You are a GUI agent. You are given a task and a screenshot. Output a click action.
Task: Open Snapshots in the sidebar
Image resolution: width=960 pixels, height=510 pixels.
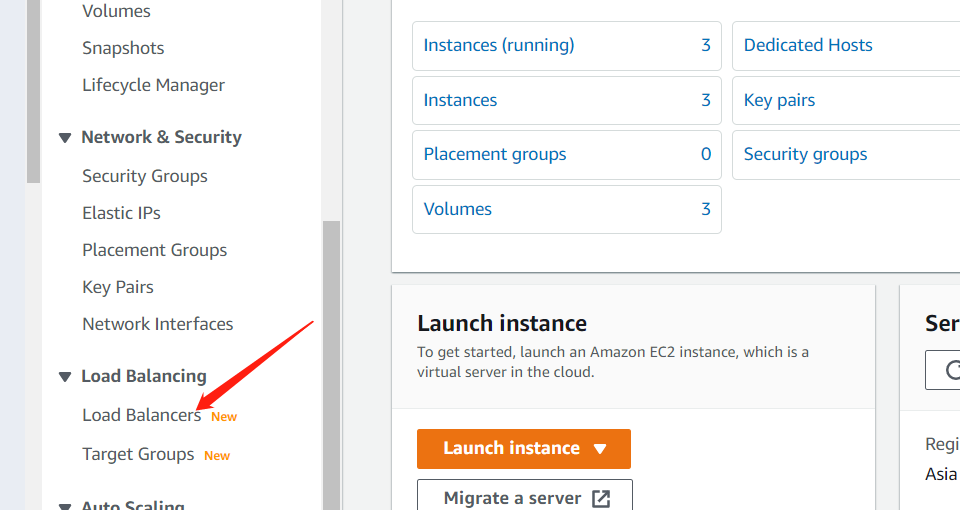123,48
